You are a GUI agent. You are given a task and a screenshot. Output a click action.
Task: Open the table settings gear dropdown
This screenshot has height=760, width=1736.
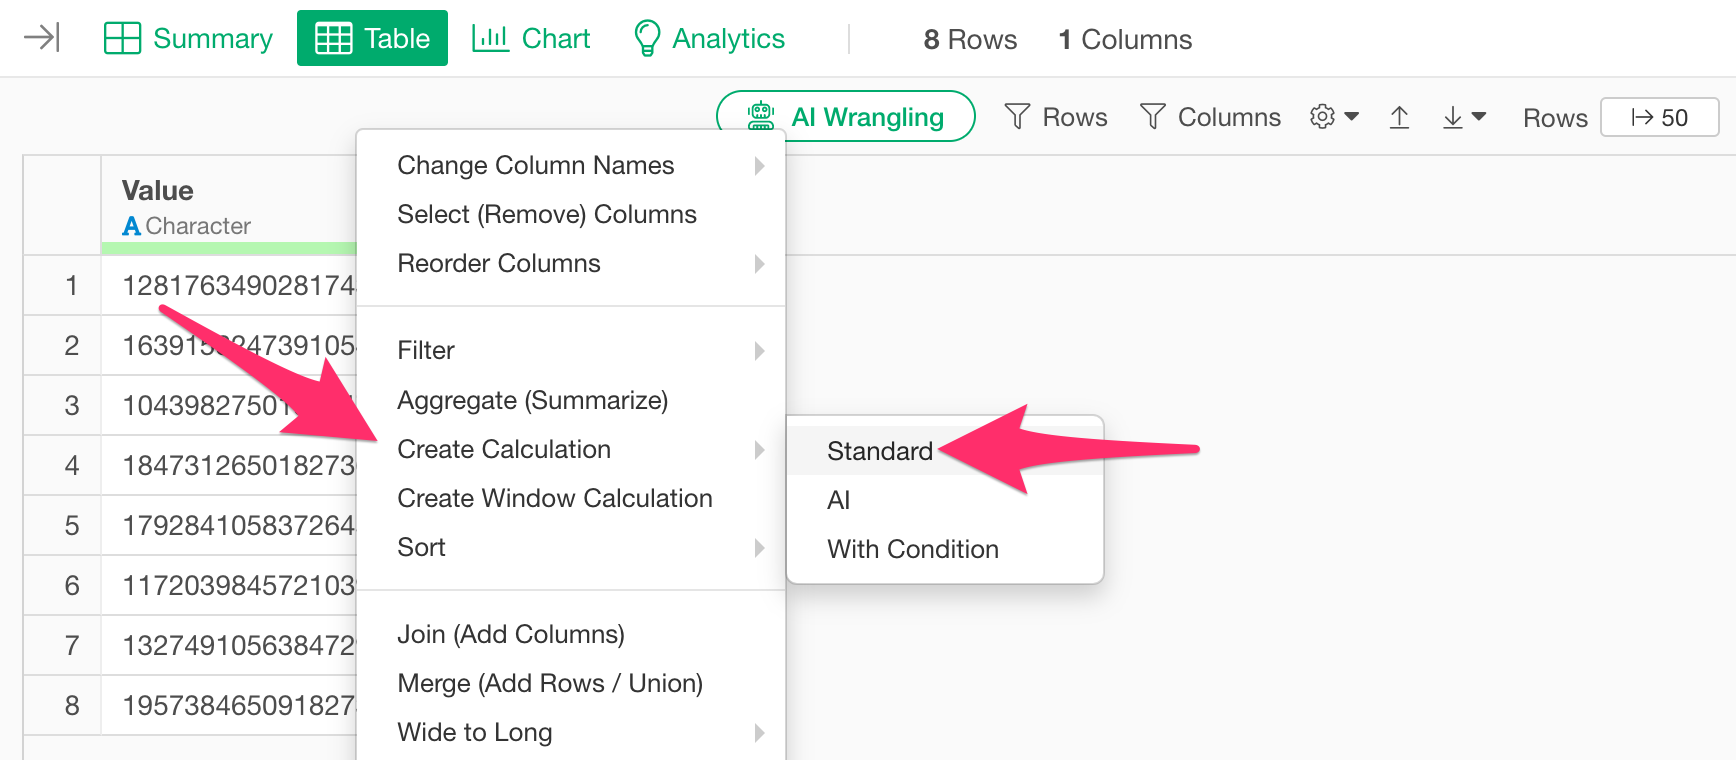[1334, 117]
